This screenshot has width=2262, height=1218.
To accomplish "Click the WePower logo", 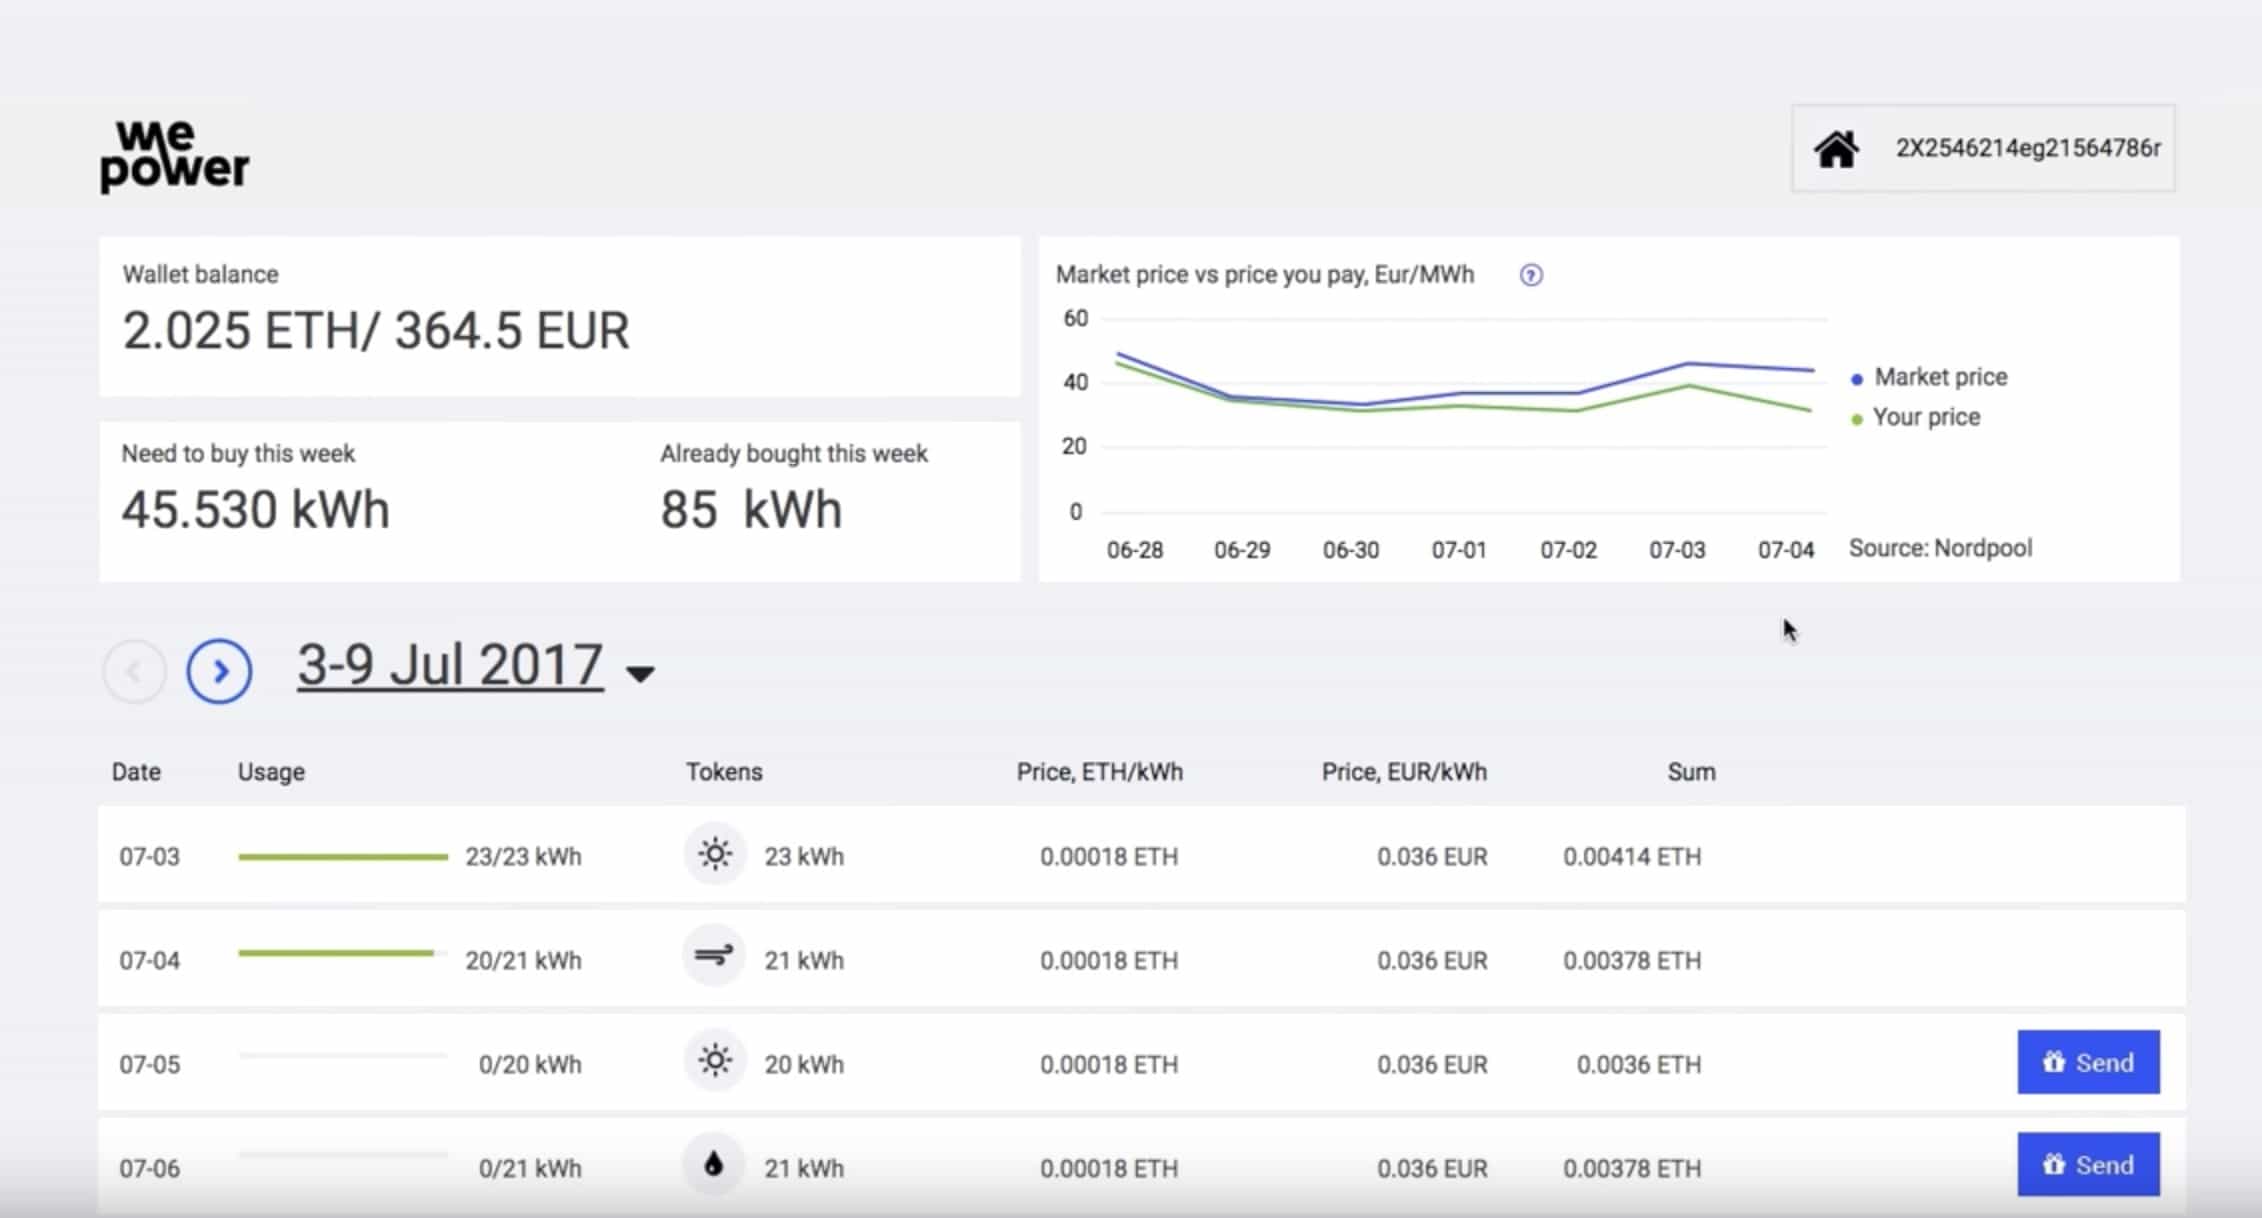I will pos(175,157).
